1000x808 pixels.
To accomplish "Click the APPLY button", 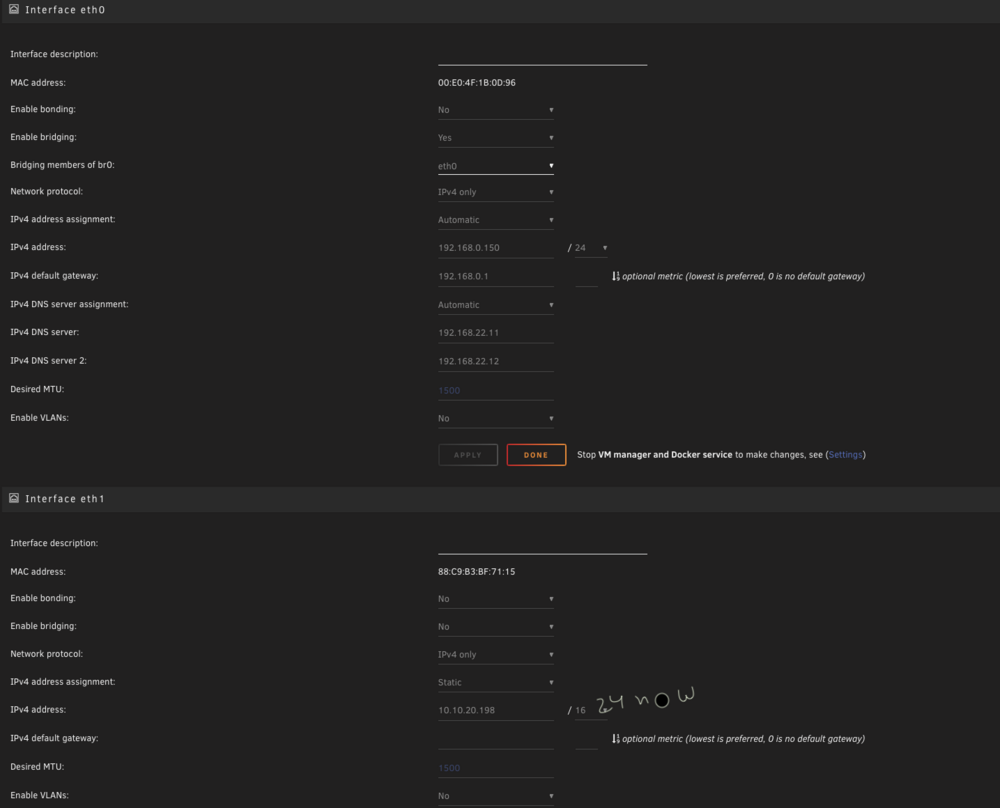I will (468, 455).
